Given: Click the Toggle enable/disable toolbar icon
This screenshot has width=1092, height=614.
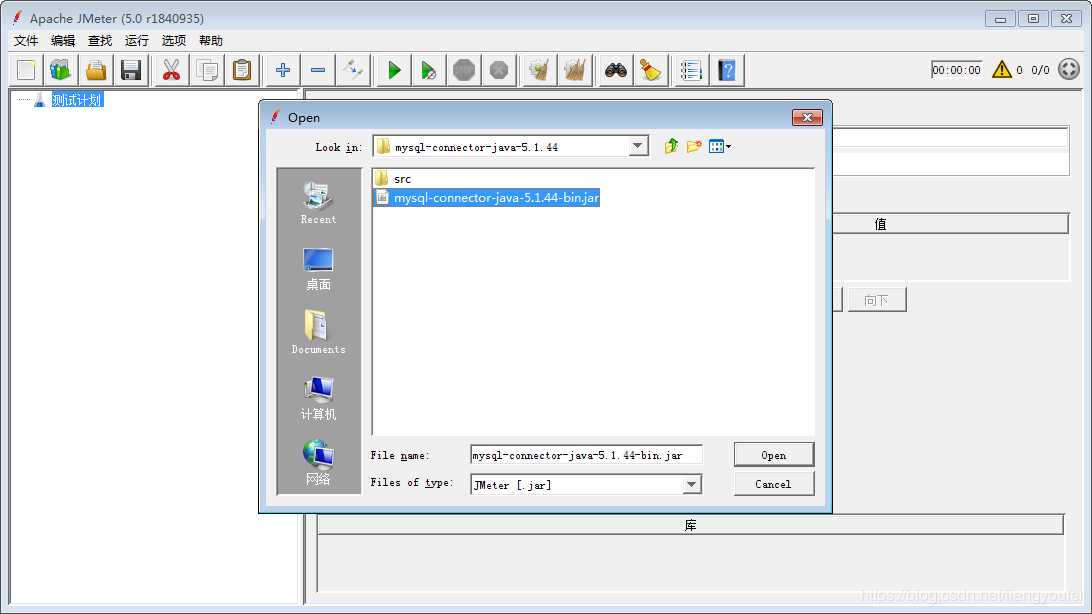Looking at the screenshot, I should [353, 70].
